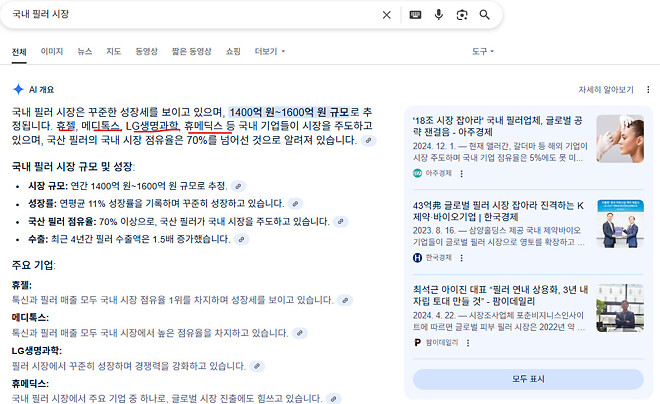
Task: Click link icon after 휴메딕스 description
Action: 333,399
